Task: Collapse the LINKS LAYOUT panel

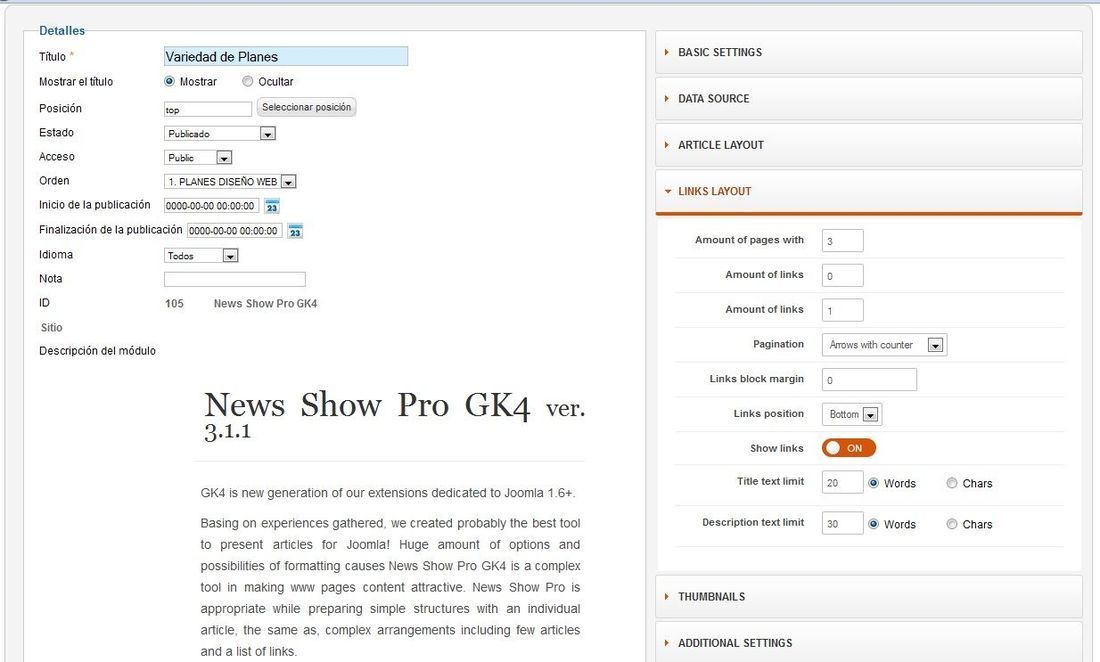Action: click(x=868, y=191)
